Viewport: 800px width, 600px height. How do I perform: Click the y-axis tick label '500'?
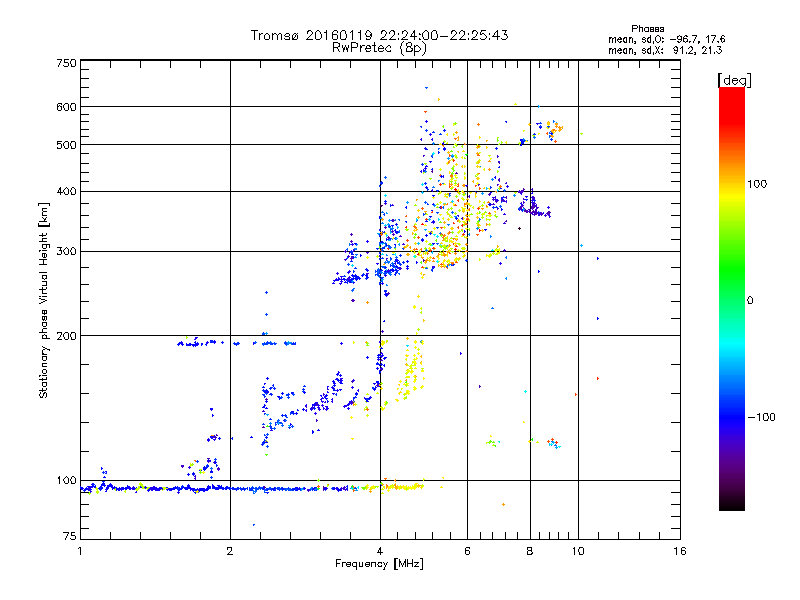[x=67, y=145]
